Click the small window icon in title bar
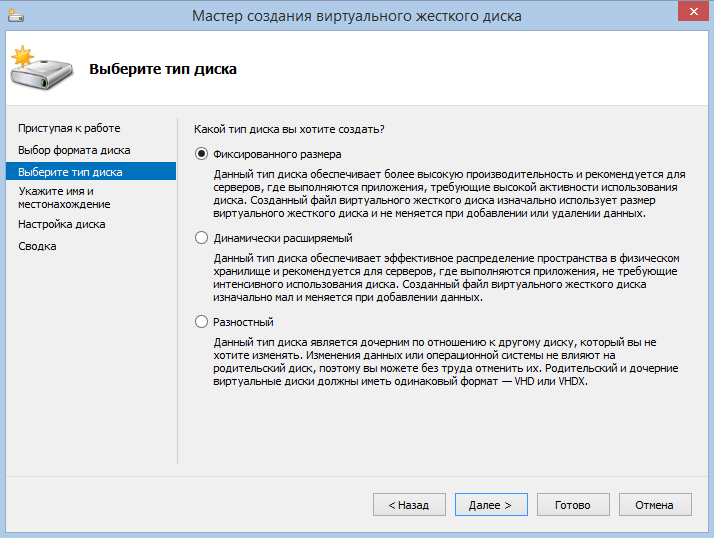Viewport: 714px width, 538px height. point(16,16)
